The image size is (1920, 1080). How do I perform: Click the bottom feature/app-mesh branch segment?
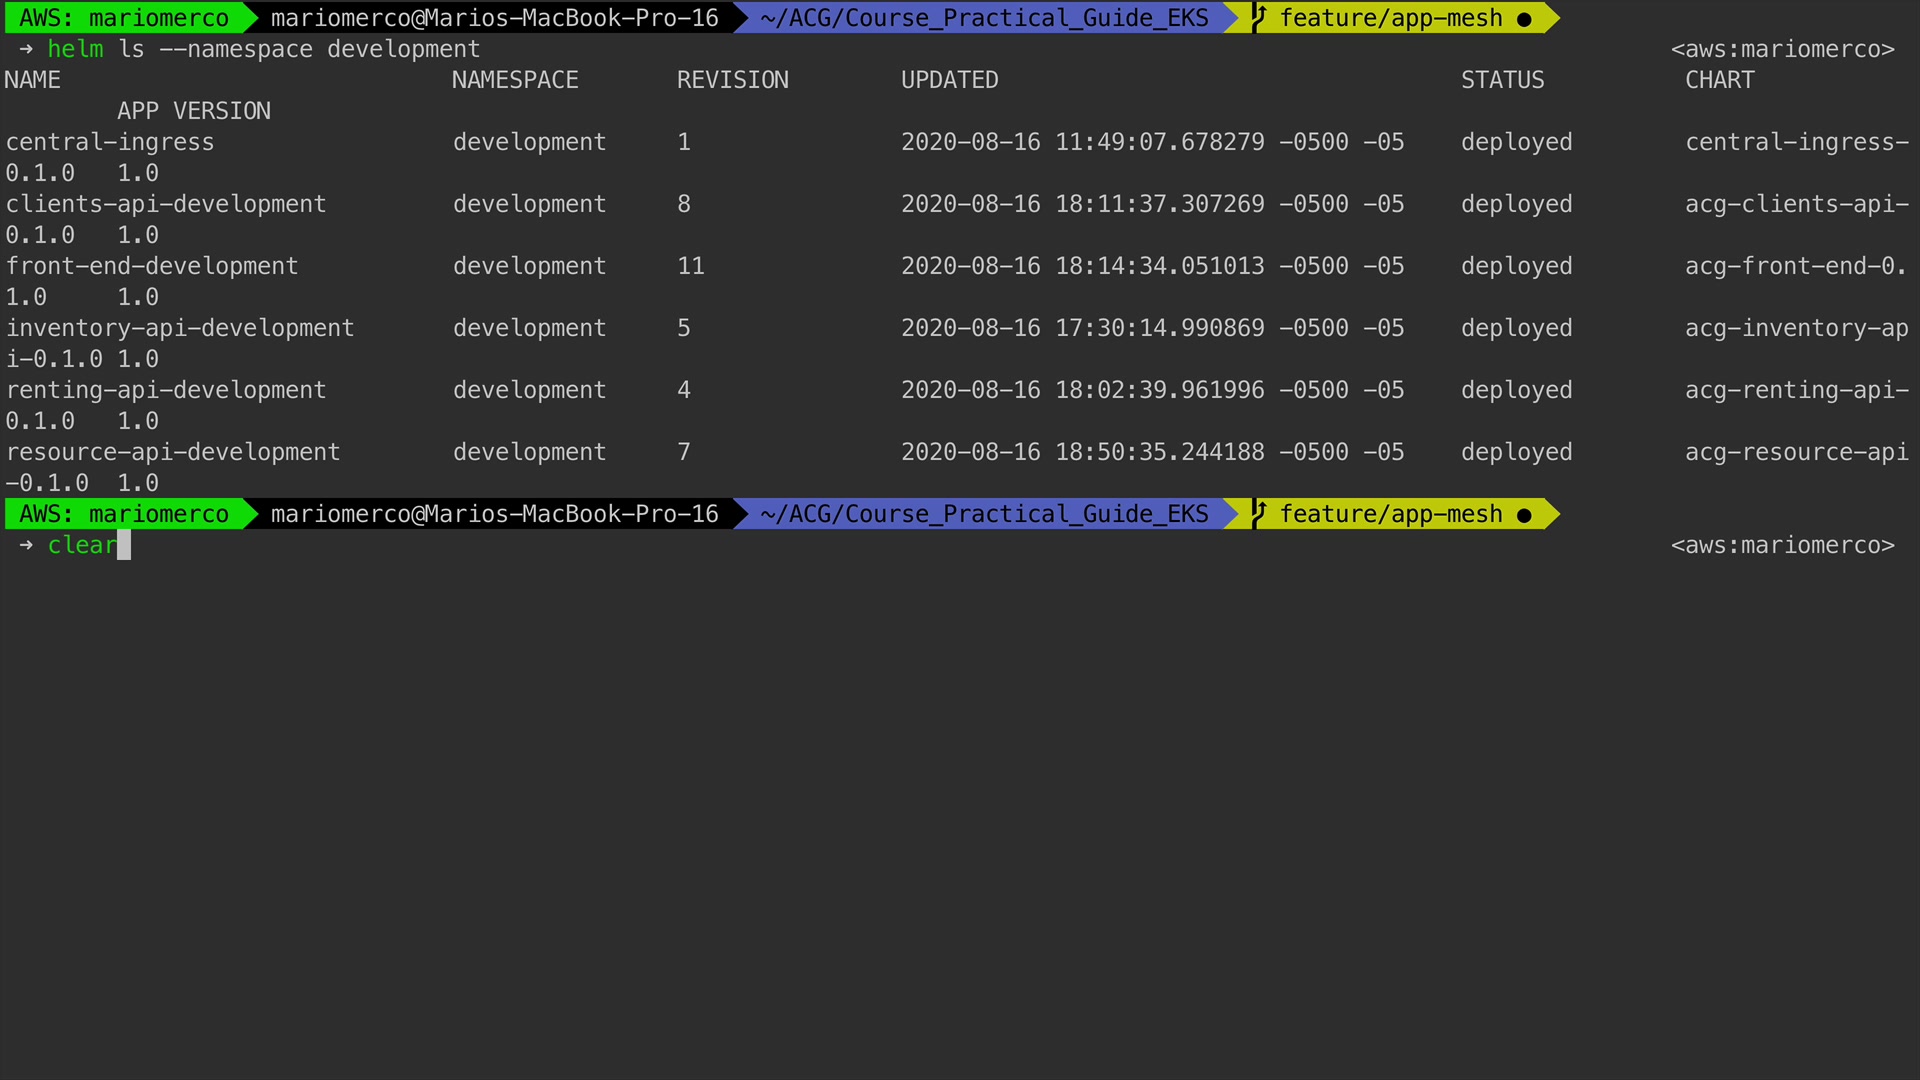(1391, 514)
